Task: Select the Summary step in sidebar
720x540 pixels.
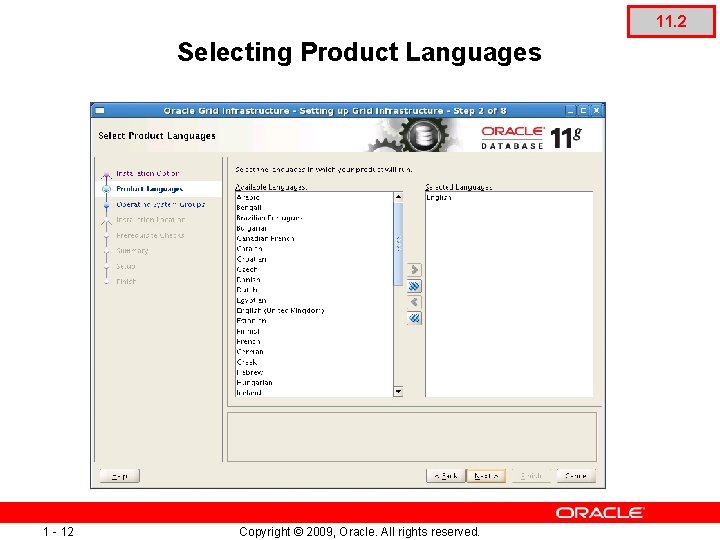Action: [x=132, y=251]
